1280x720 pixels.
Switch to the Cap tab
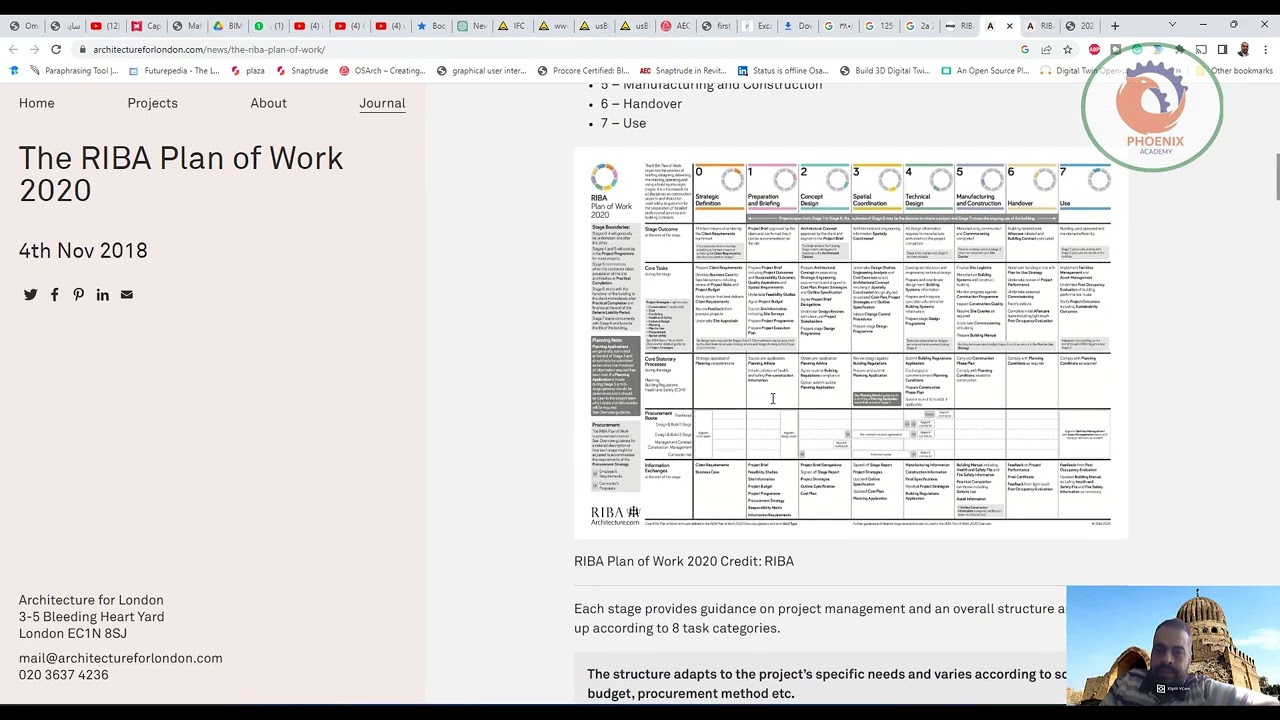146,26
